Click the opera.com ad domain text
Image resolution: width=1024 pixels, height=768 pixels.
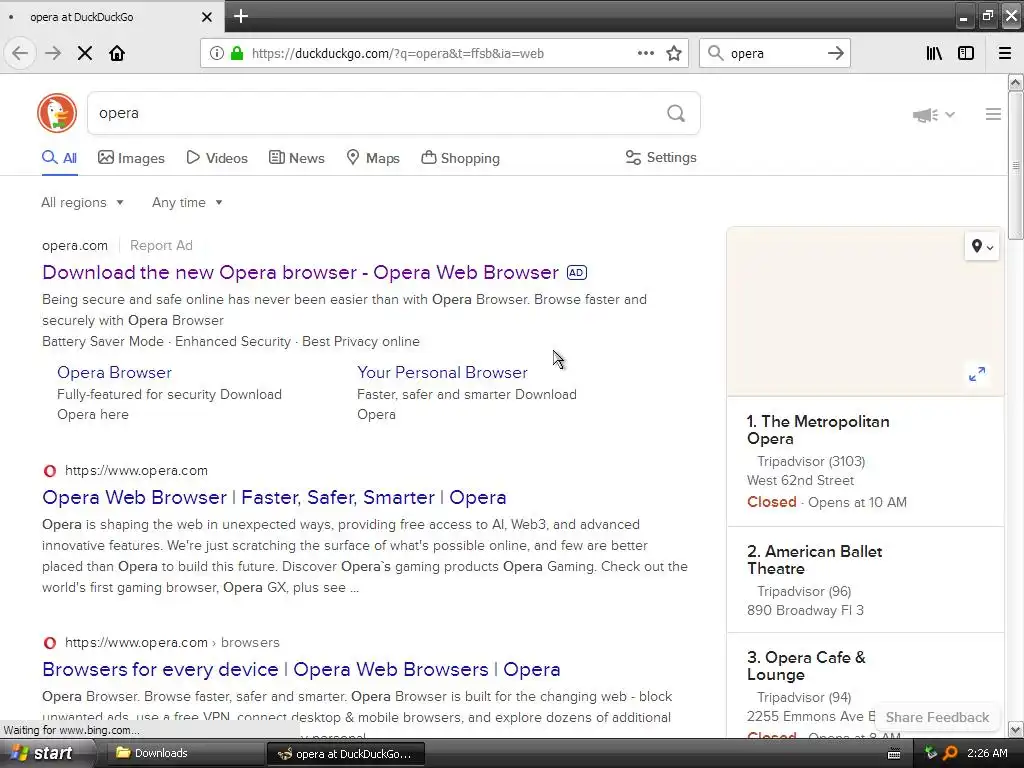75,246
